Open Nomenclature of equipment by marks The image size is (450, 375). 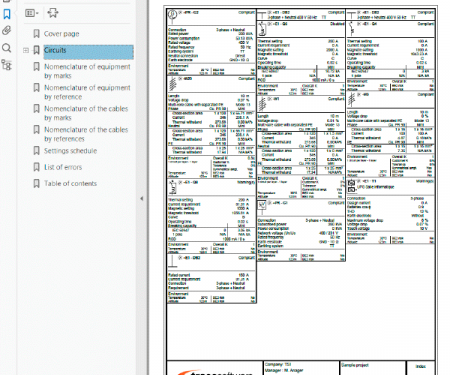pyautogui.click(x=87, y=71)
